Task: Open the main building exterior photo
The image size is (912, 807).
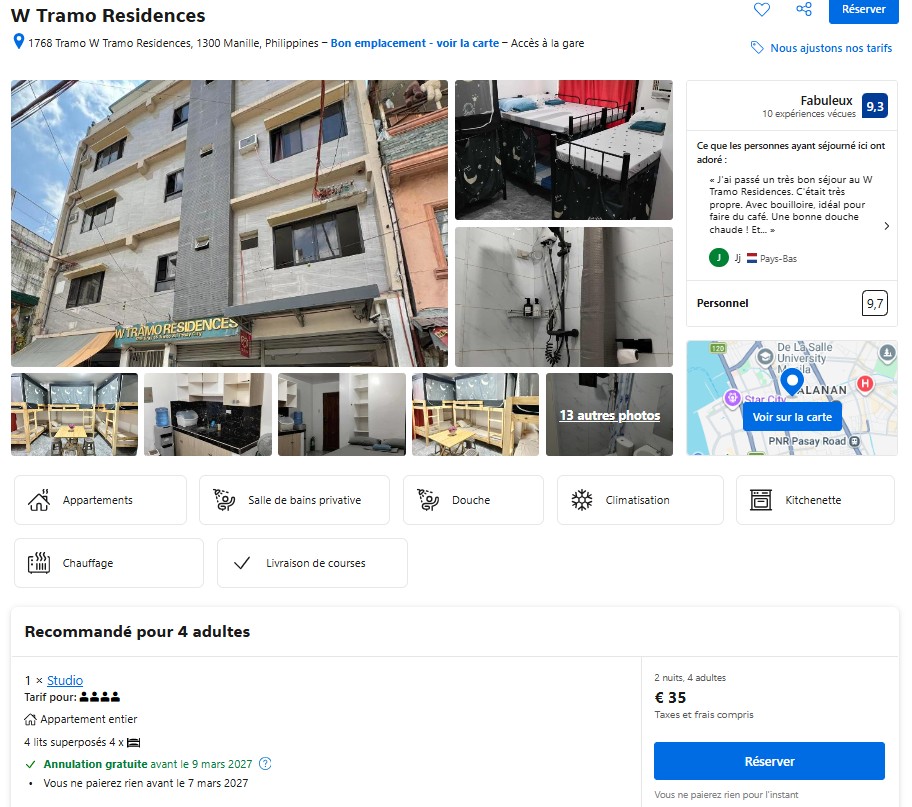Action: click(229, 223)
